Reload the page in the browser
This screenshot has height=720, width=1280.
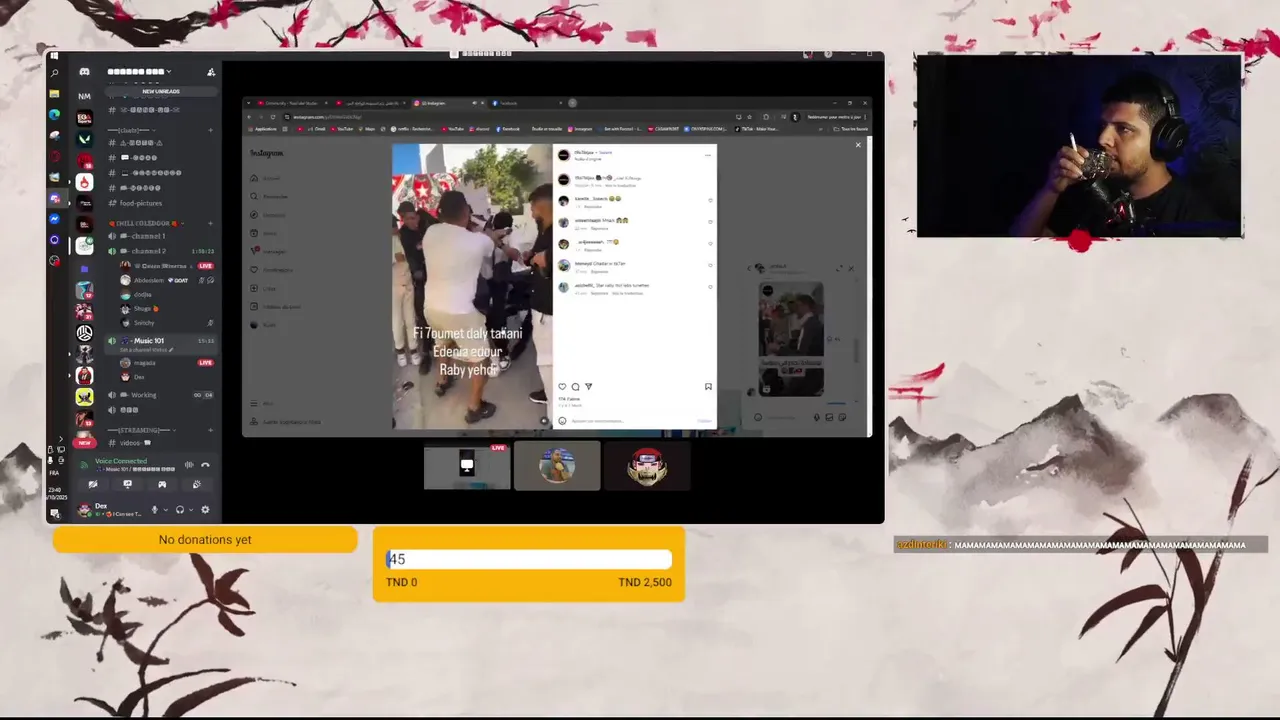(273, 117)
